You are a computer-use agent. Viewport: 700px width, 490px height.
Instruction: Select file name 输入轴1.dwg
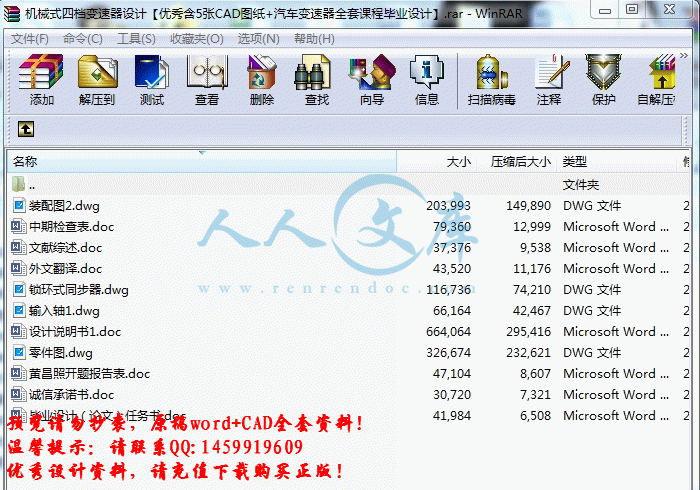tap(64, 311)
